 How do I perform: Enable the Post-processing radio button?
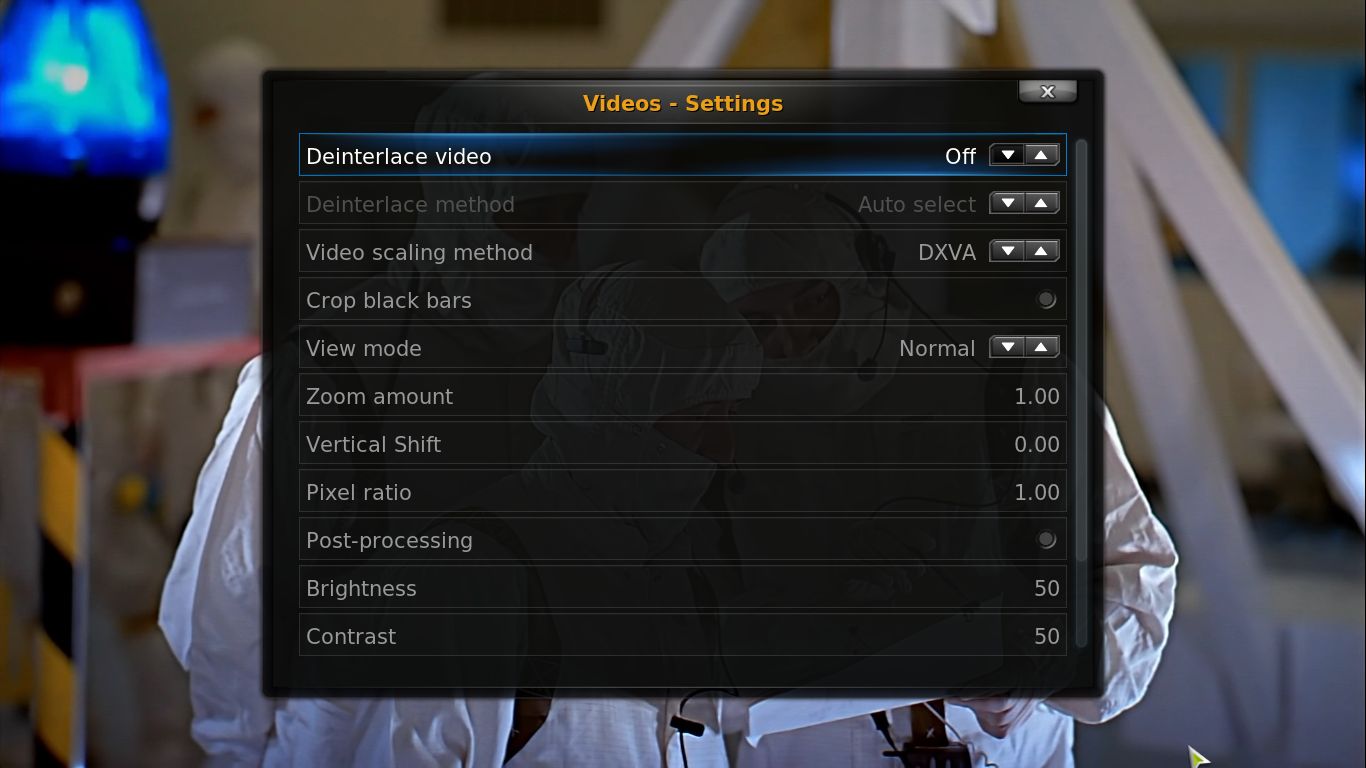point(1046,540)
